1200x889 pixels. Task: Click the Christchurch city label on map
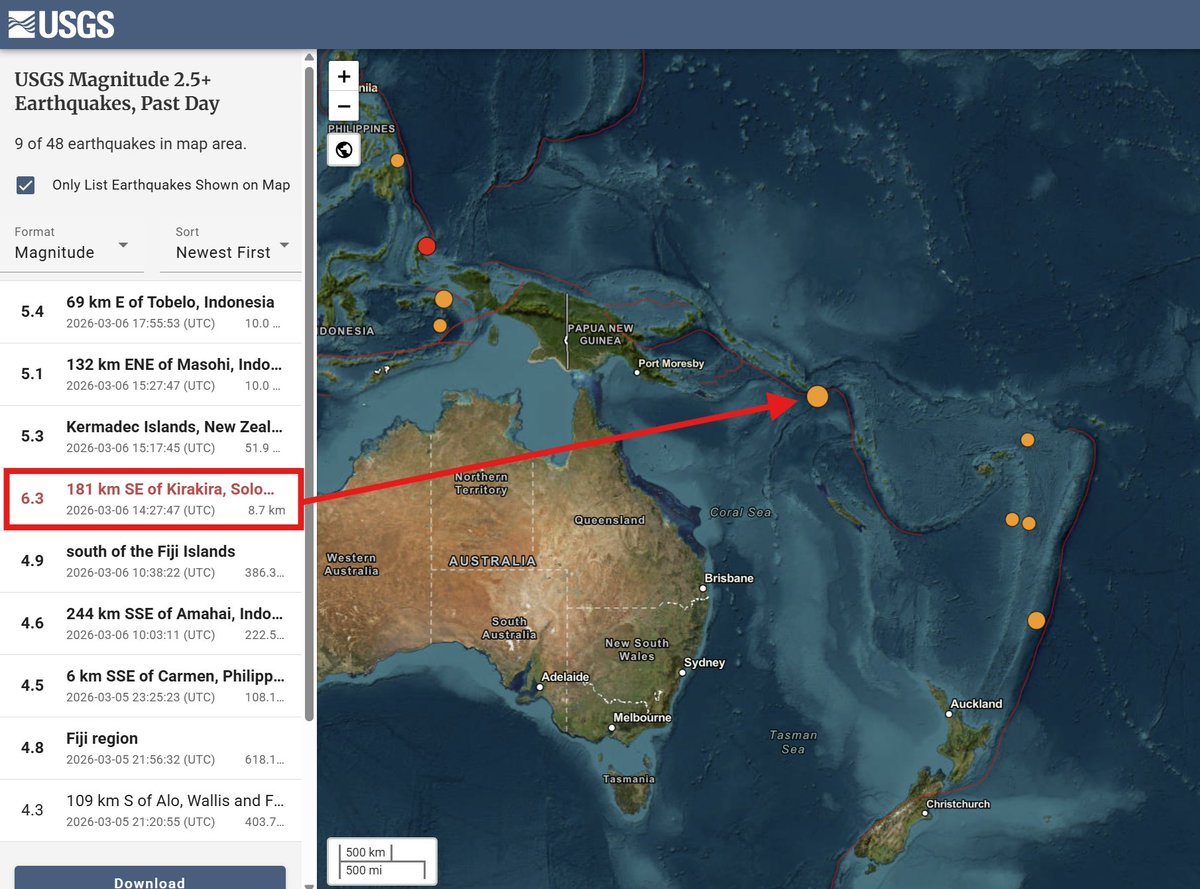[958, 804]
